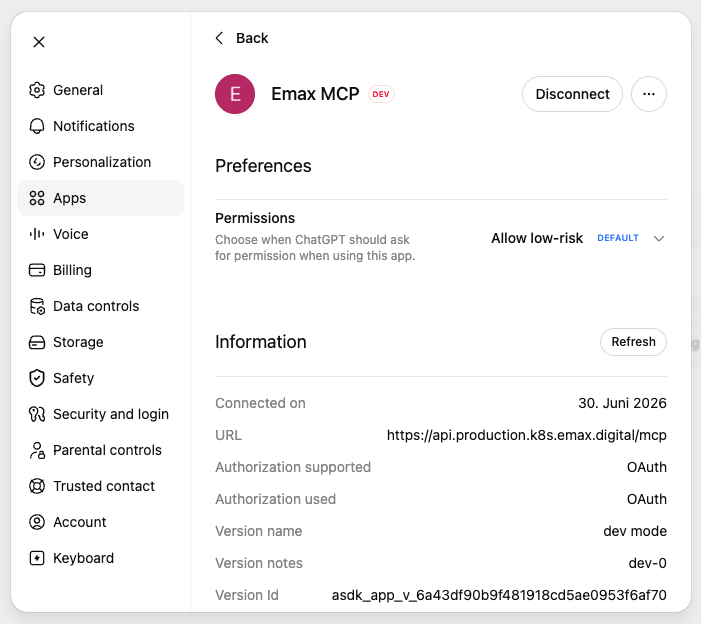The height and width of the screenshot is (624, 701).
Task: Click the Emax MCP avatar circle
Action: [x=235, y=94]
